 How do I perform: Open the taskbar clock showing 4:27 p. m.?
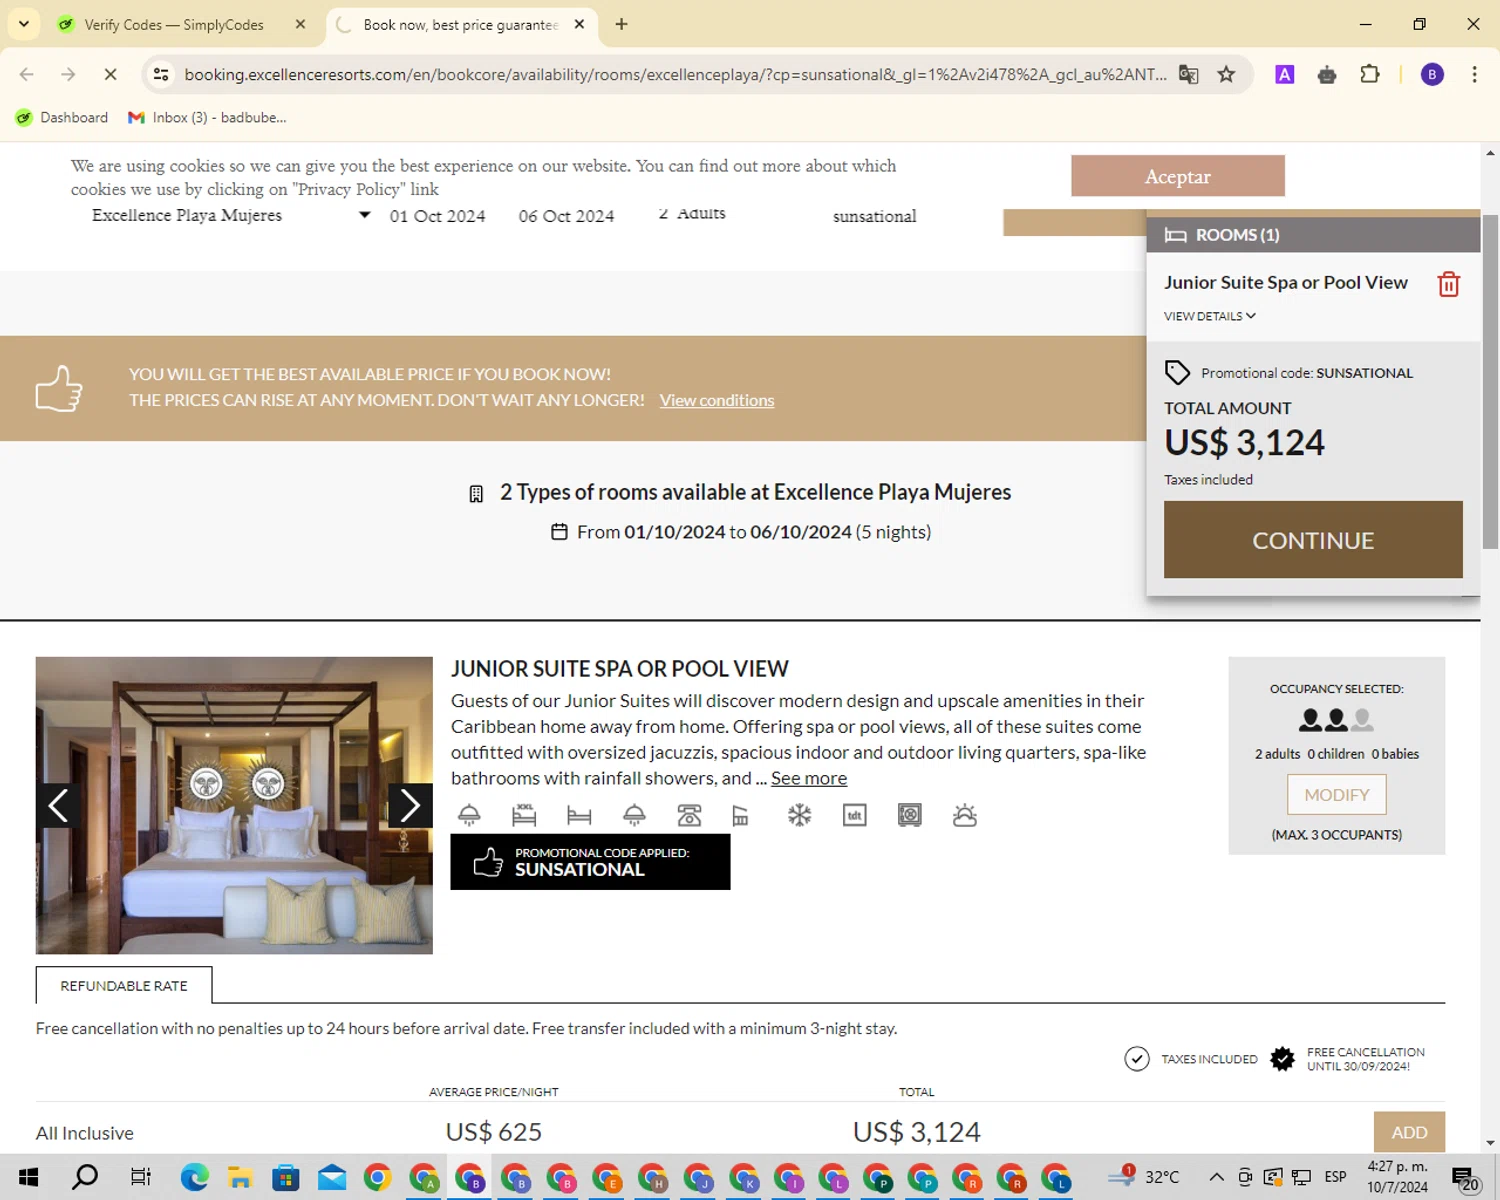(x=1397, y=1177)
